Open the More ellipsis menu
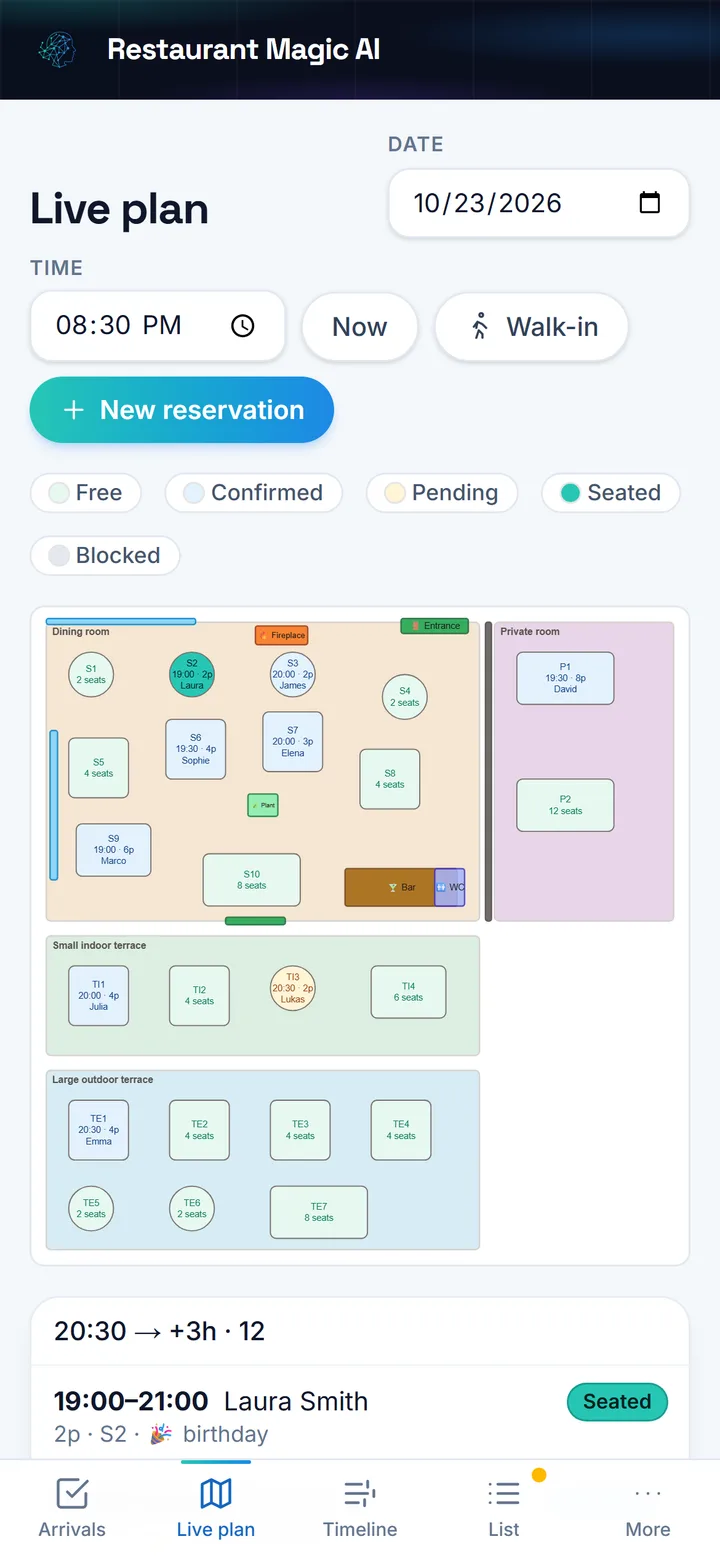 648,1494
